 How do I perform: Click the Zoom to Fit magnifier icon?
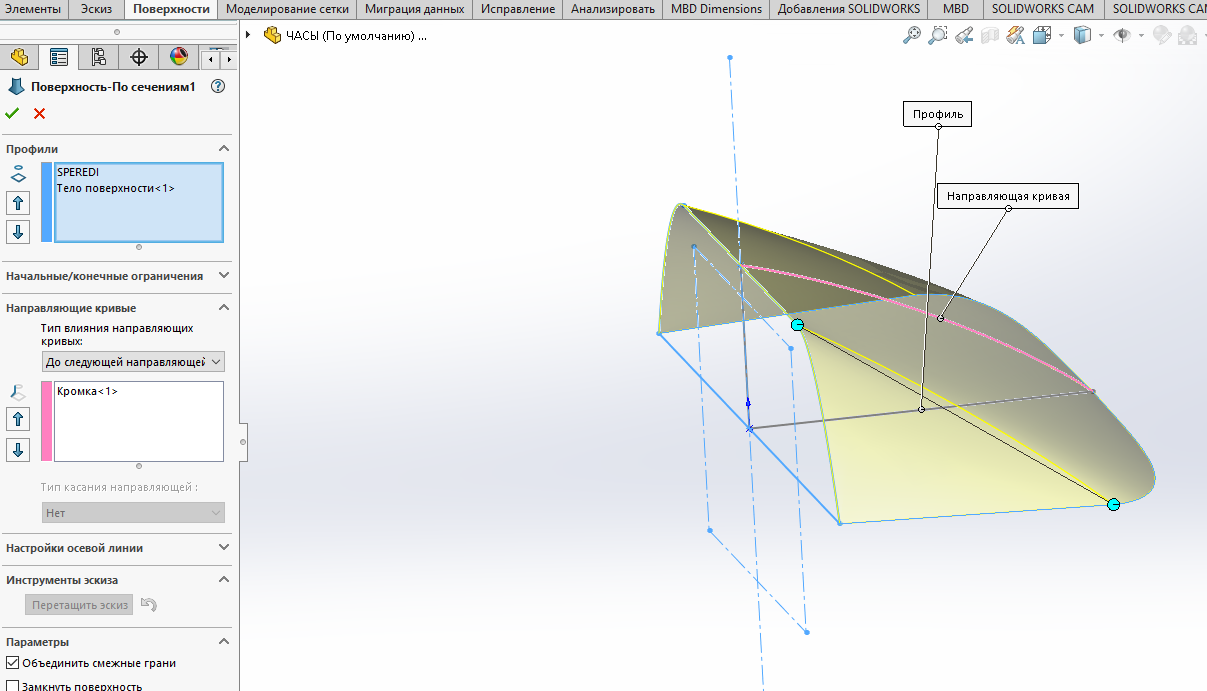pyautogui.click(x=911, y=36)
